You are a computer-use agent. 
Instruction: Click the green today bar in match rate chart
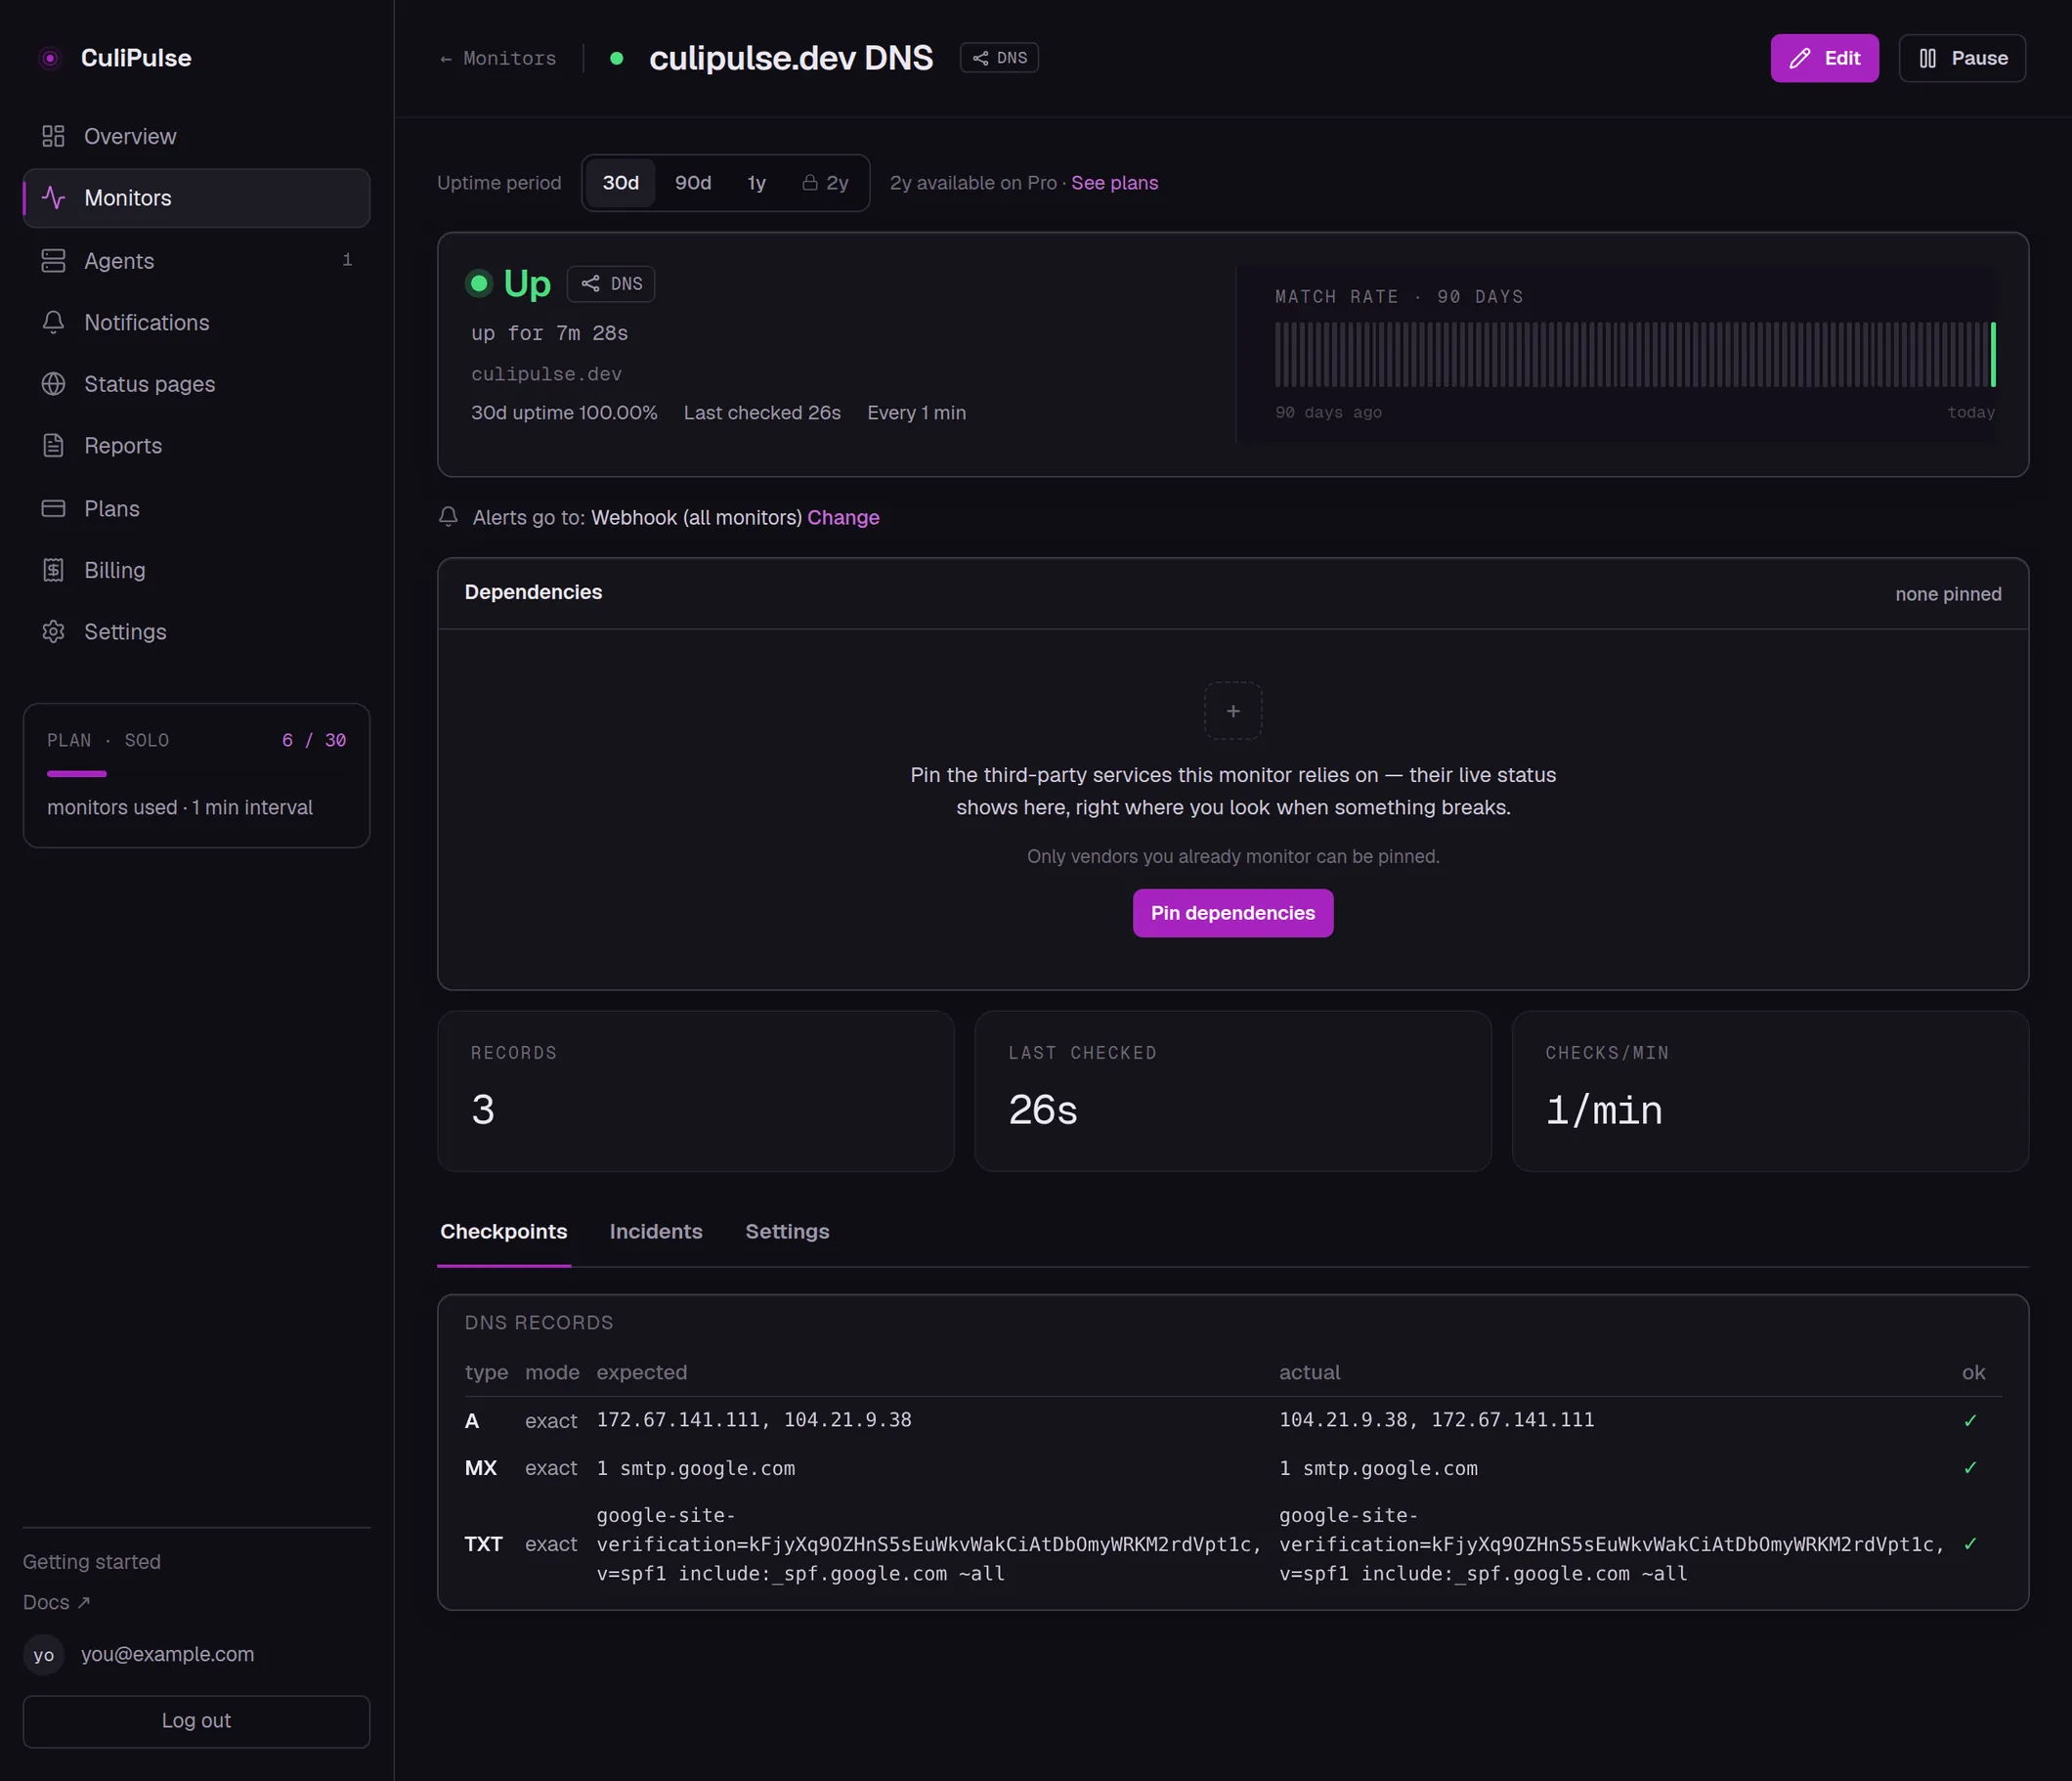click(x=1993, y=354)
